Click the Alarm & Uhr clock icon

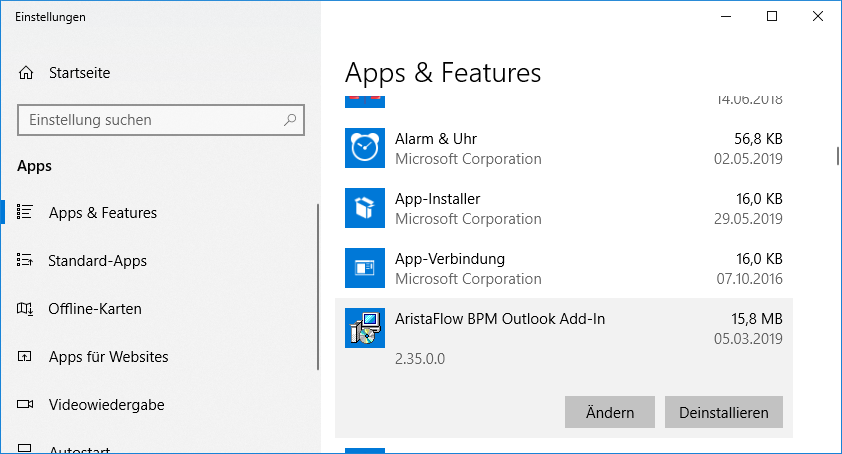pos(365,148)
